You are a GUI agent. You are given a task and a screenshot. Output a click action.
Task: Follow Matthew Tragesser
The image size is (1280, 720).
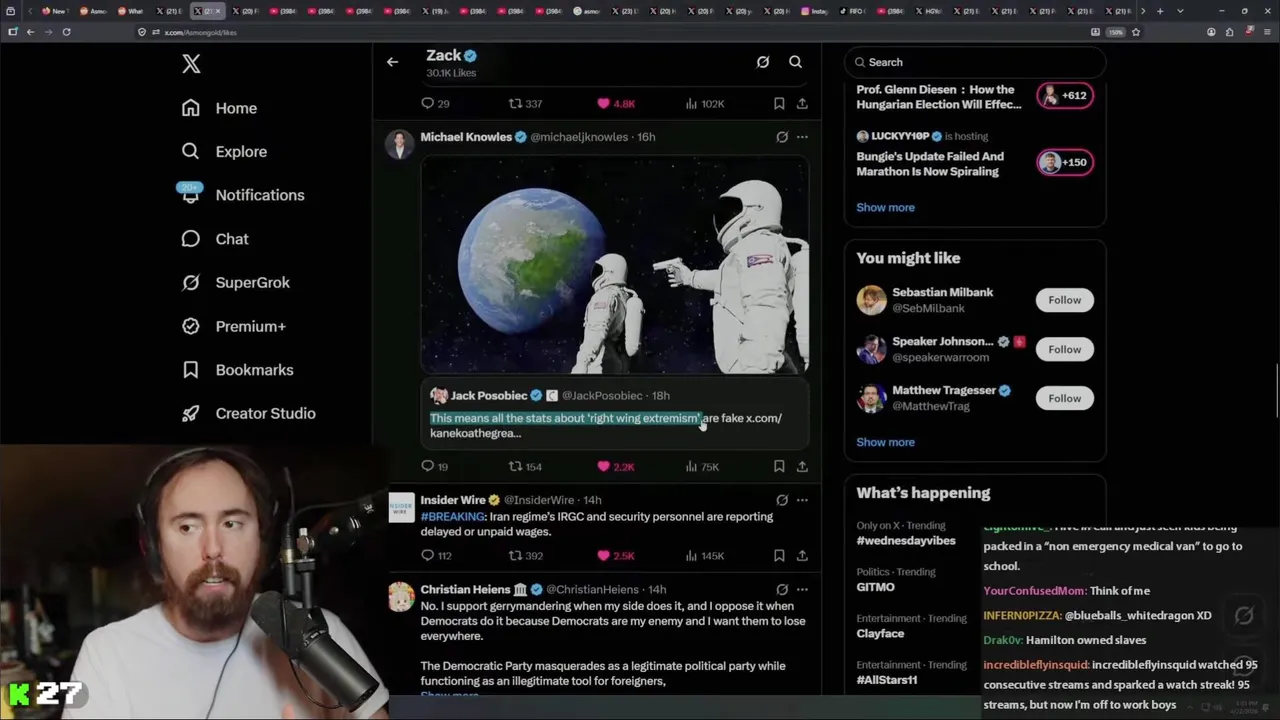tap(1064, 398)
